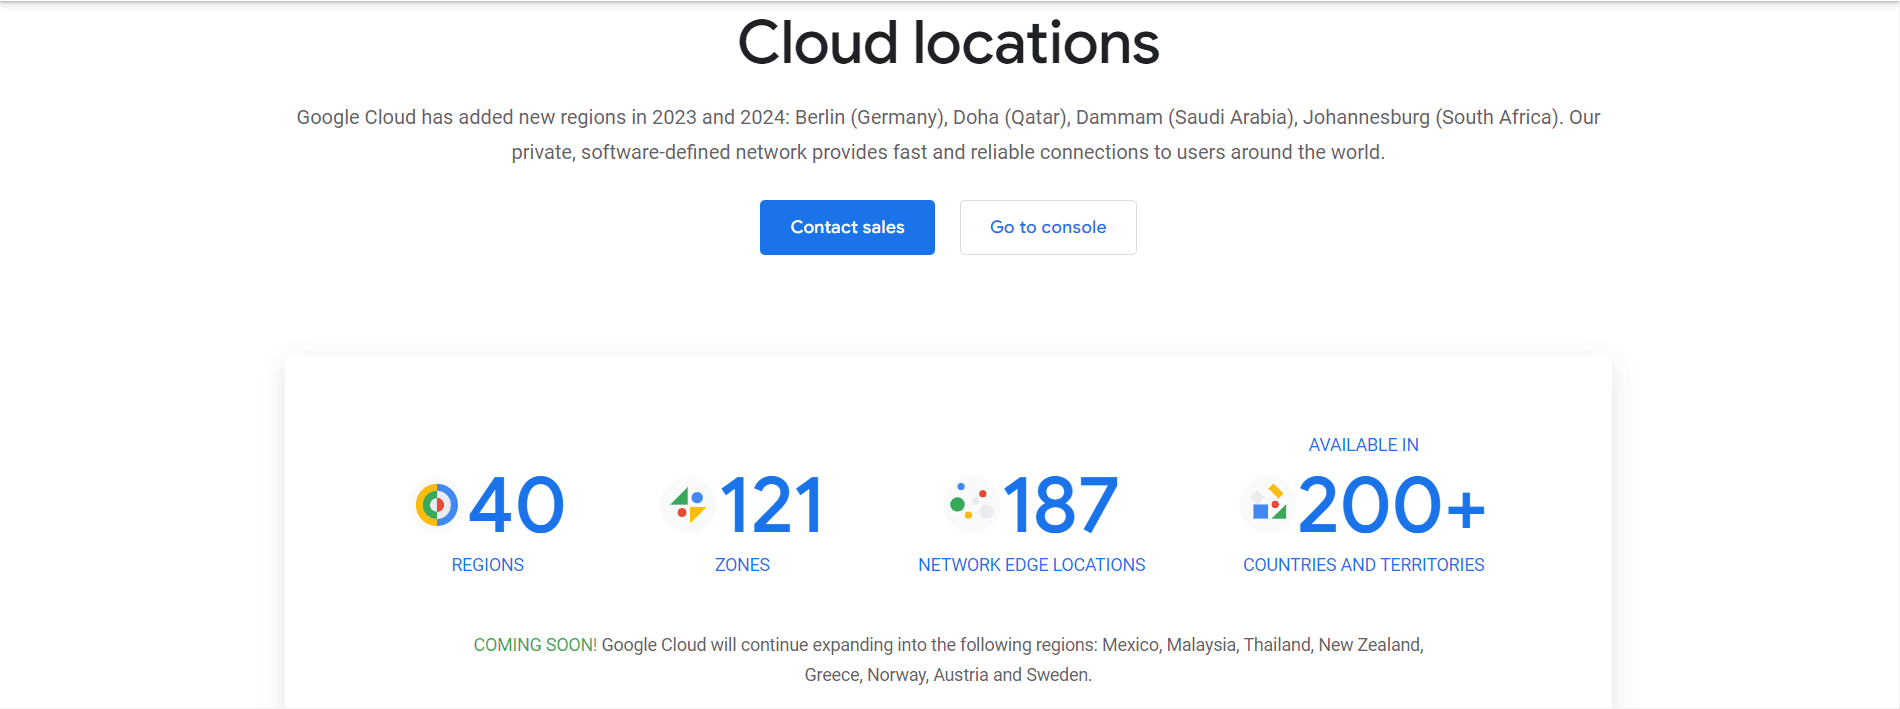
Task: Click the NETWORK EDGE LOCATIONS label
Action: (1032, 565)
